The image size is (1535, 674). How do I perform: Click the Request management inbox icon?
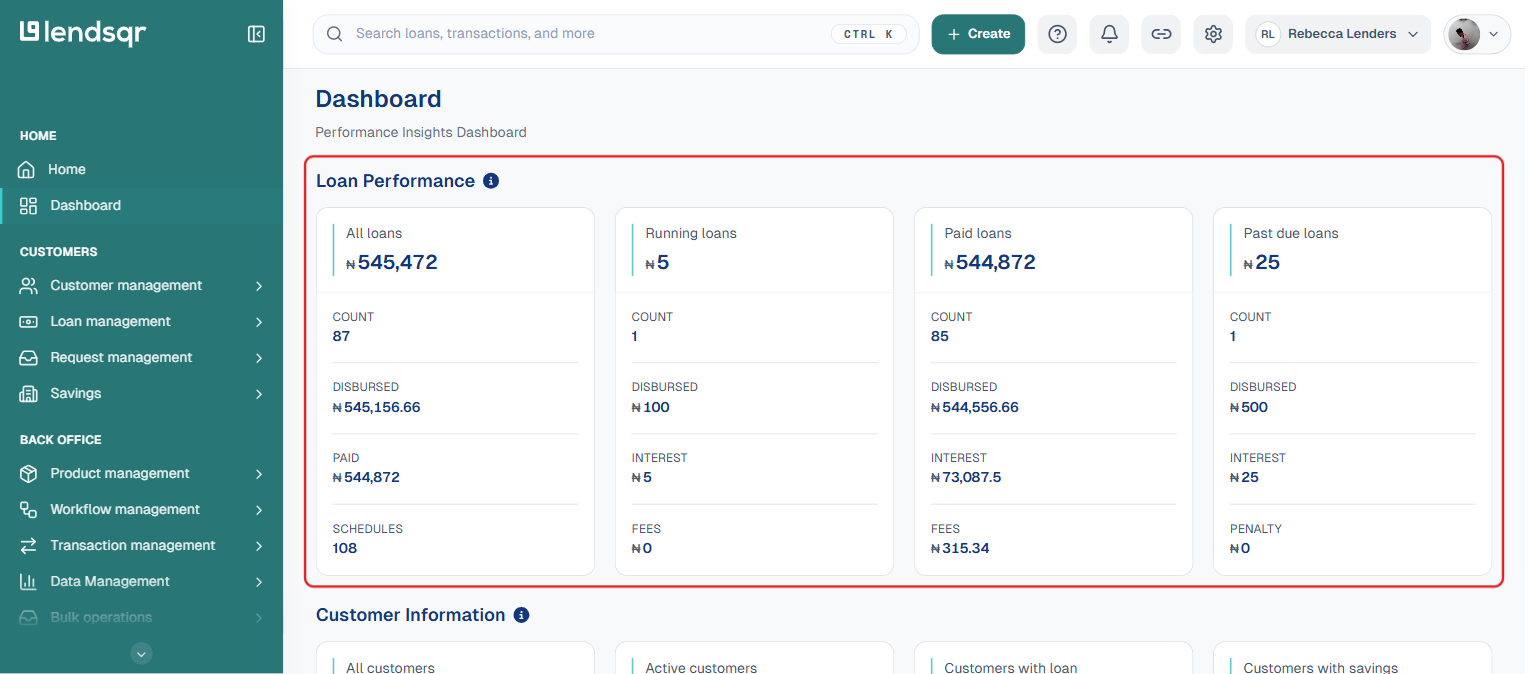pyautogui.click(x=28, y=357)
